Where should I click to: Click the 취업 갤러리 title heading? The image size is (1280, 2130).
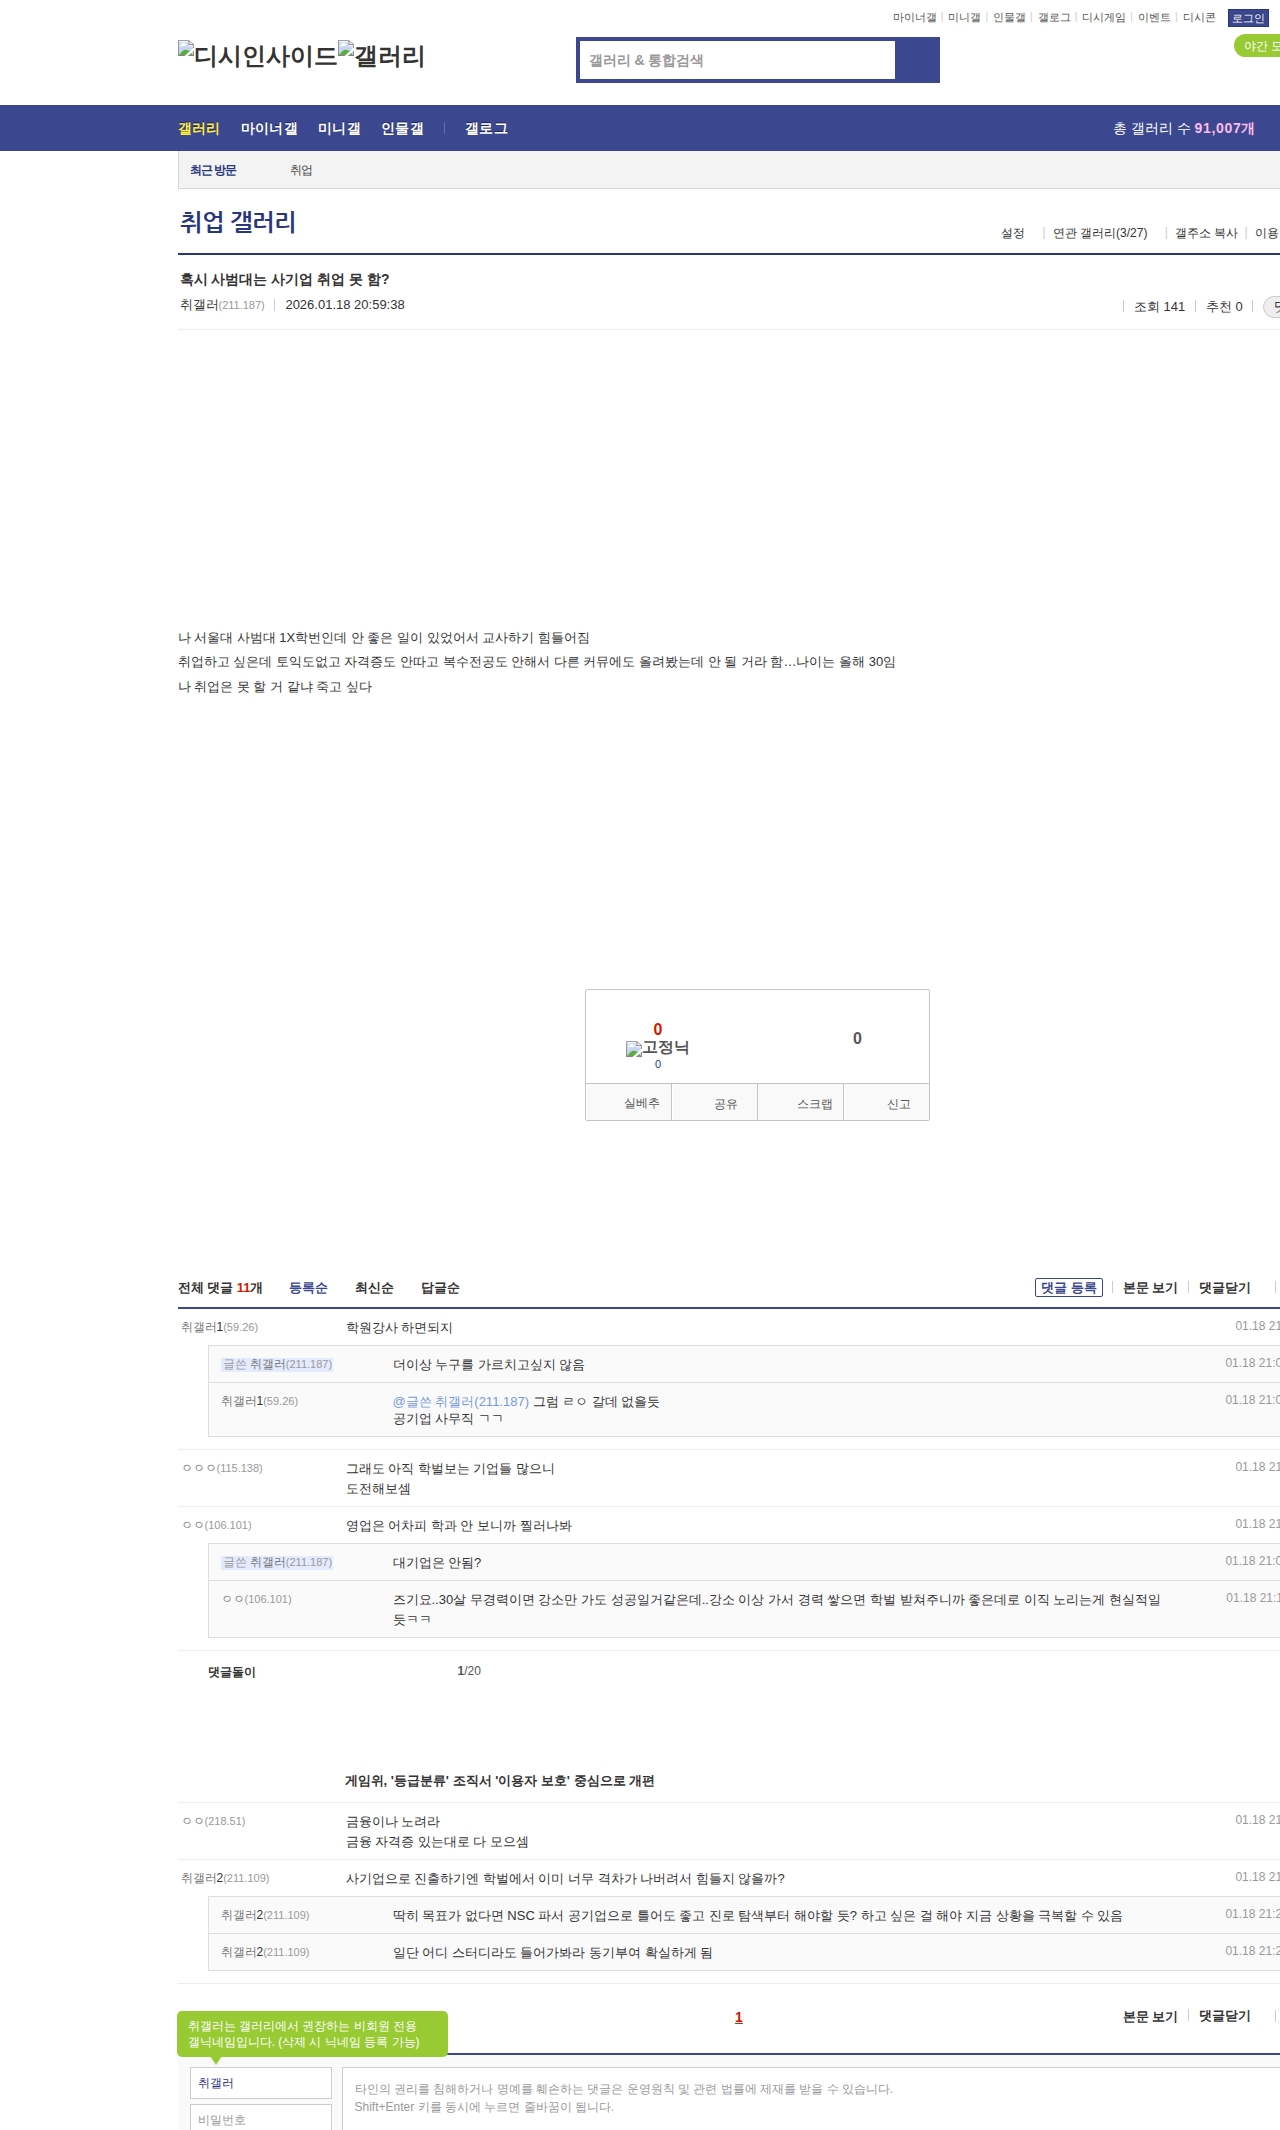238,222
